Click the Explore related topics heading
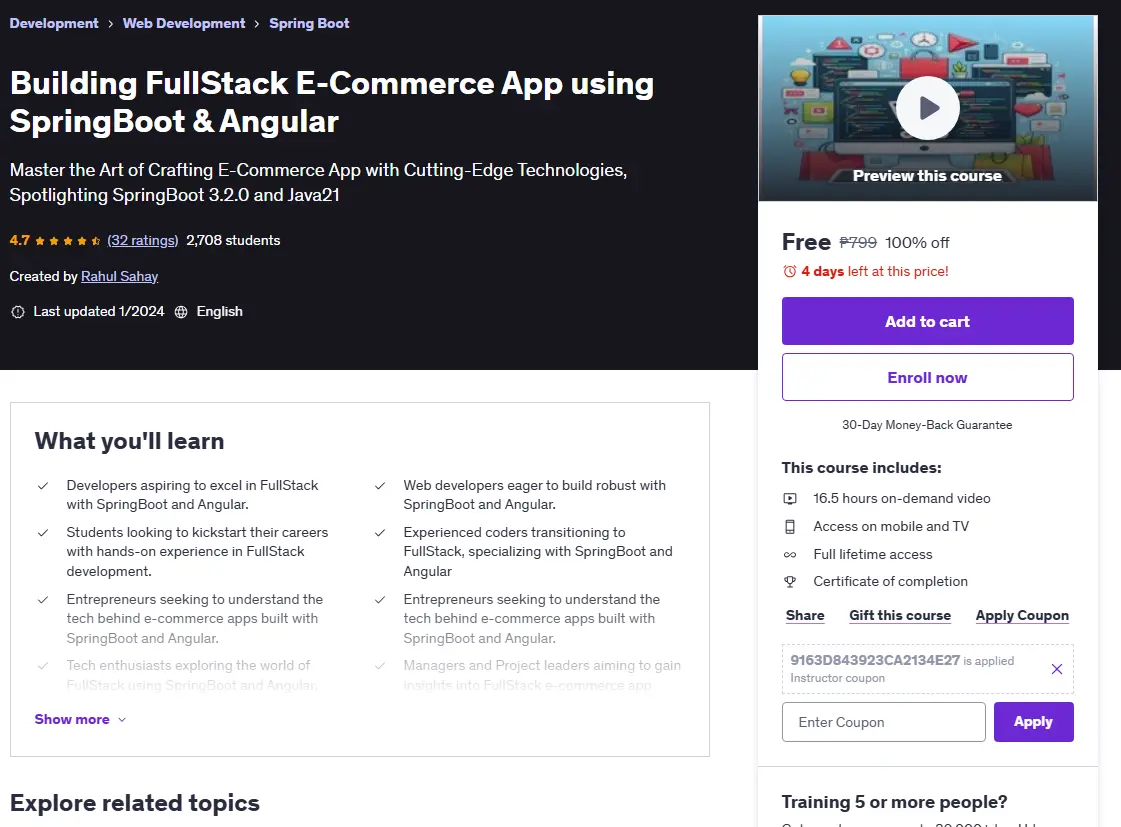1121x827 pixels. [x=134, y=803]
